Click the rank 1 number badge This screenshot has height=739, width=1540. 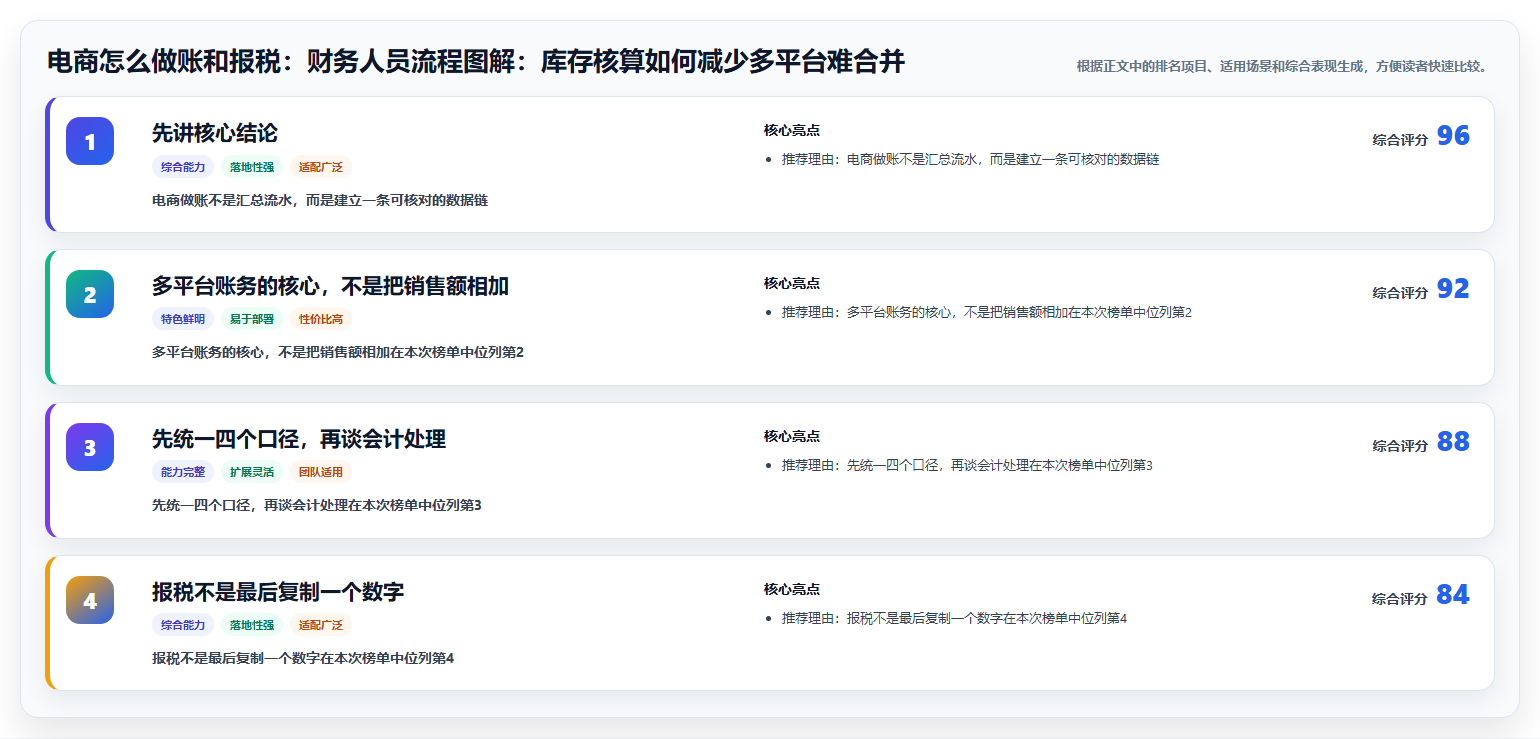pos(90,141)
